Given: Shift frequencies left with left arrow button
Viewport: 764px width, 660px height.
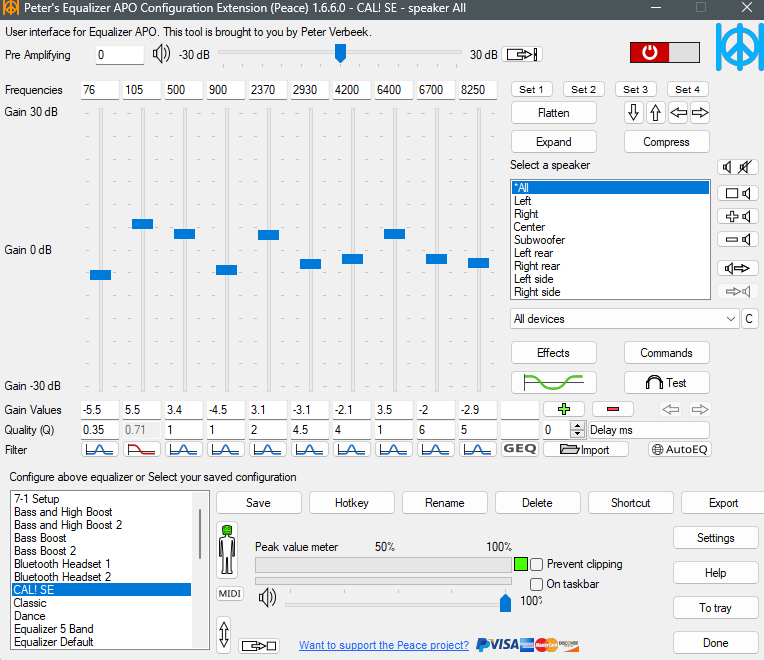Looking at the screenshot, I should point(678,113).
